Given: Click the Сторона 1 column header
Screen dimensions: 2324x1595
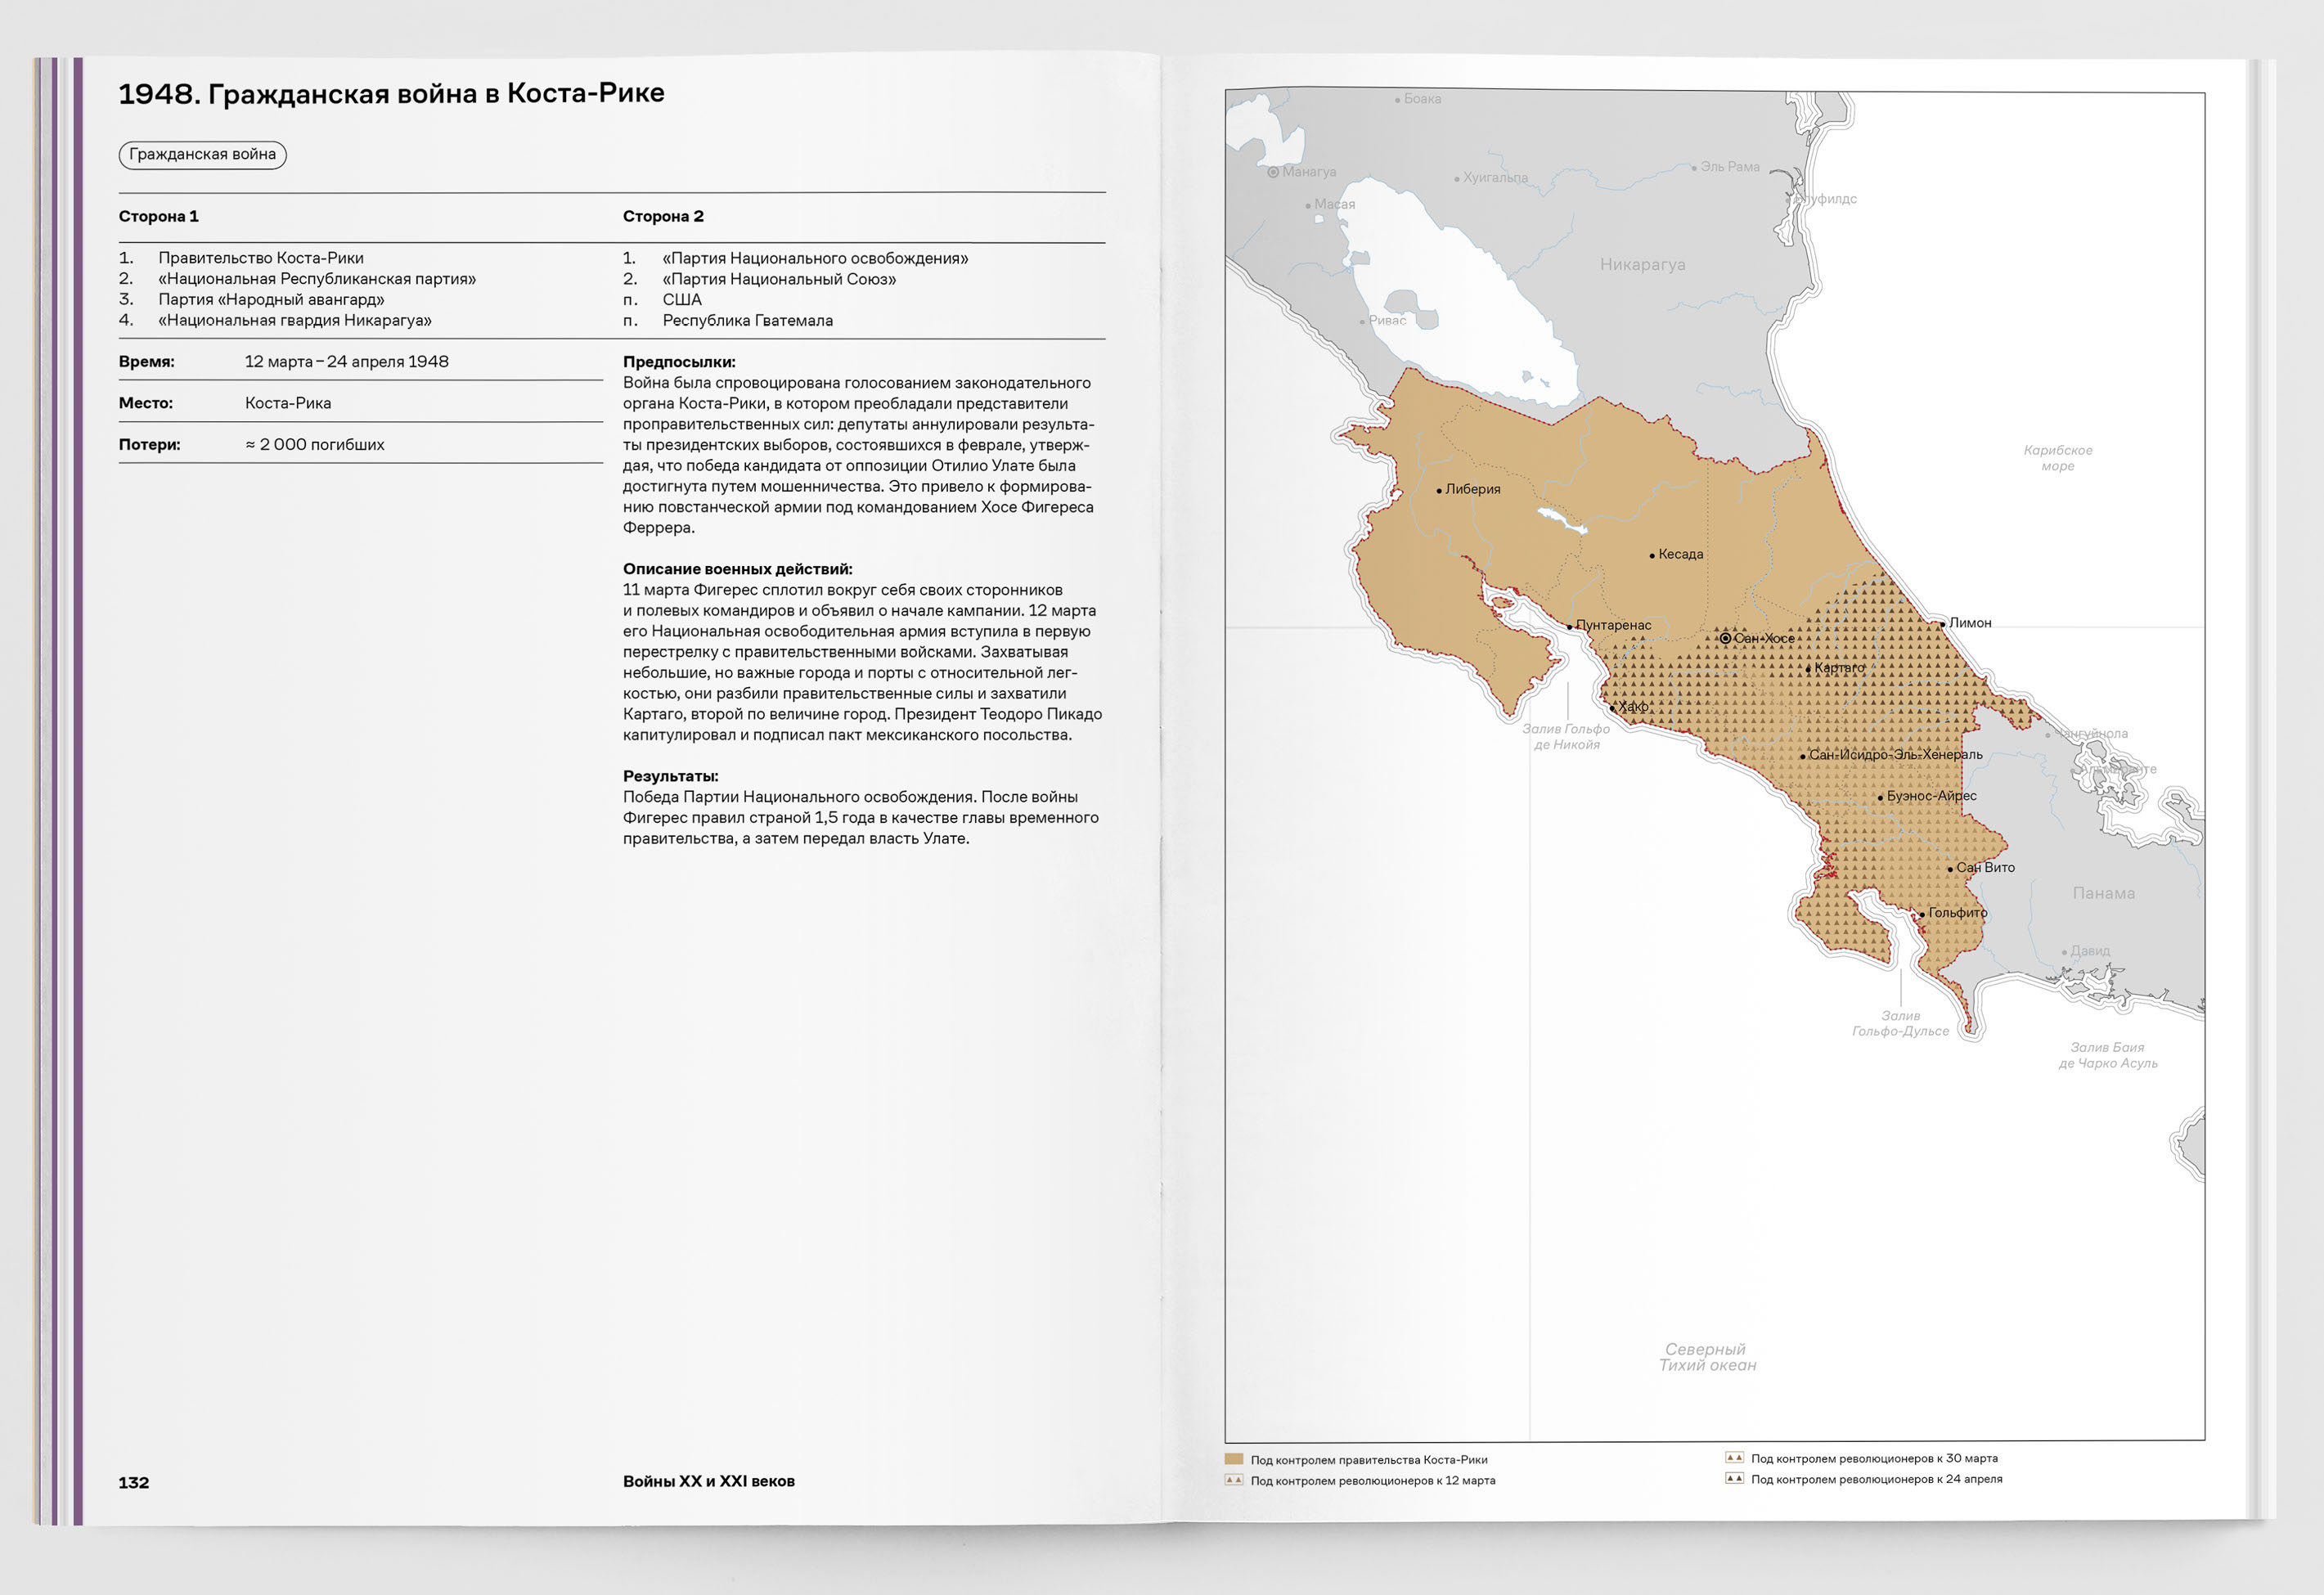Looking at the screenshot, I should 158,216.
